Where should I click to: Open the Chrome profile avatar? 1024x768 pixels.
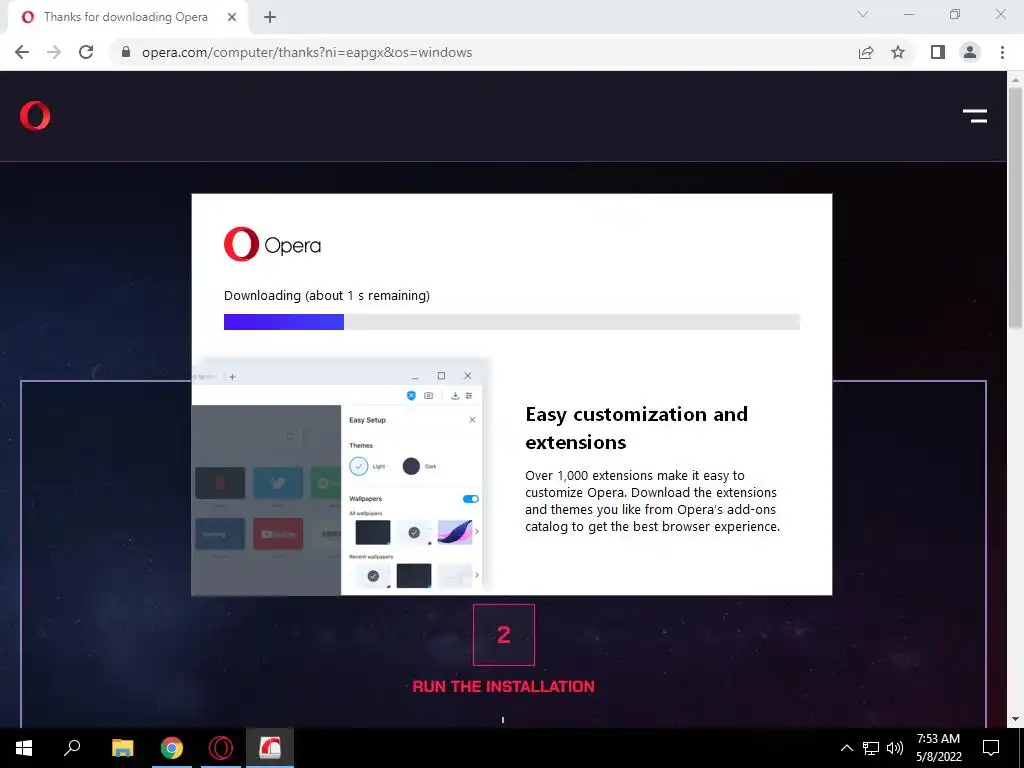[970, 52]
